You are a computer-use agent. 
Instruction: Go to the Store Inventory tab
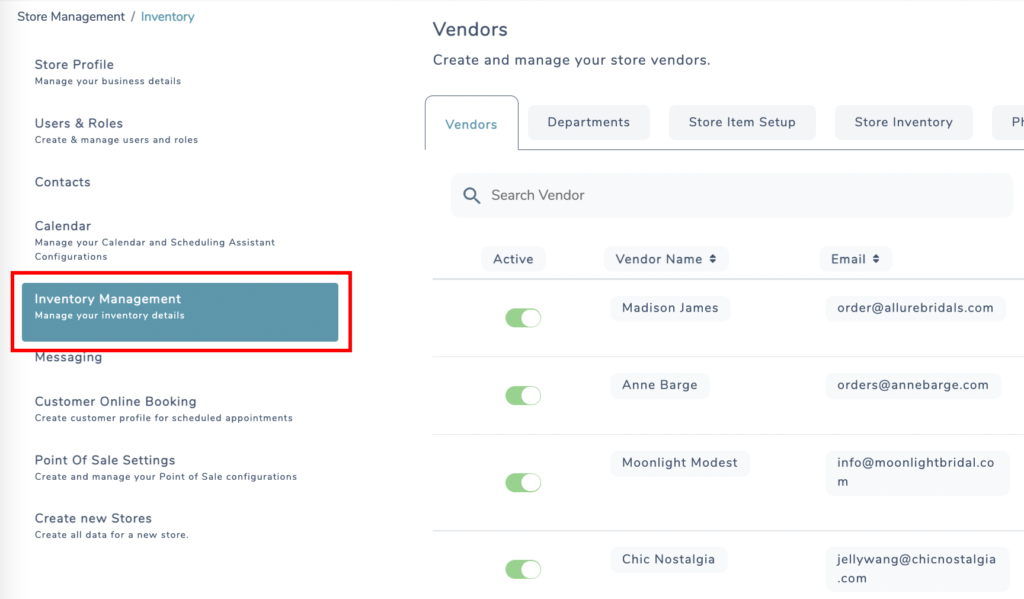click(903, 122)
